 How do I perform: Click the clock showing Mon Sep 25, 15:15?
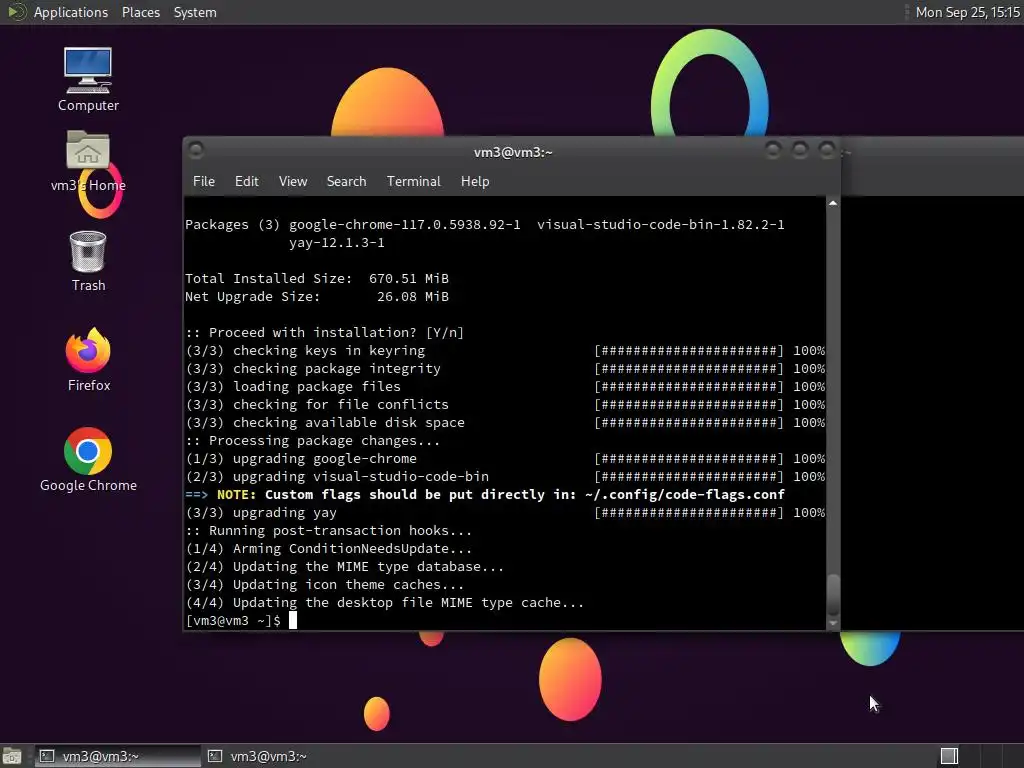[x=968, y=12]
